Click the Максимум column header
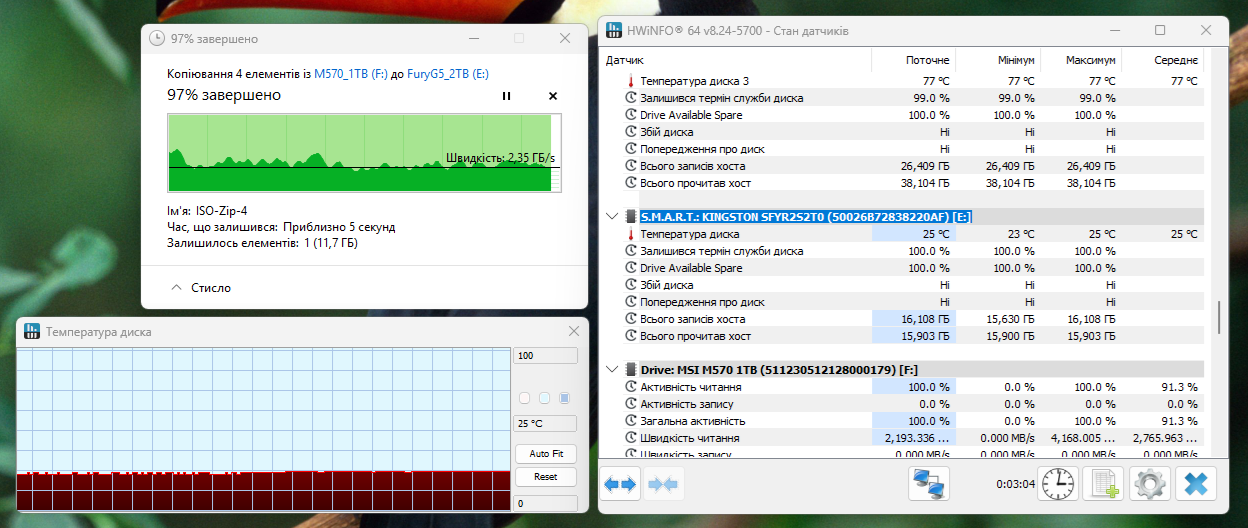Screen dimensions: 1248x528 click(x=1081, y=60)
